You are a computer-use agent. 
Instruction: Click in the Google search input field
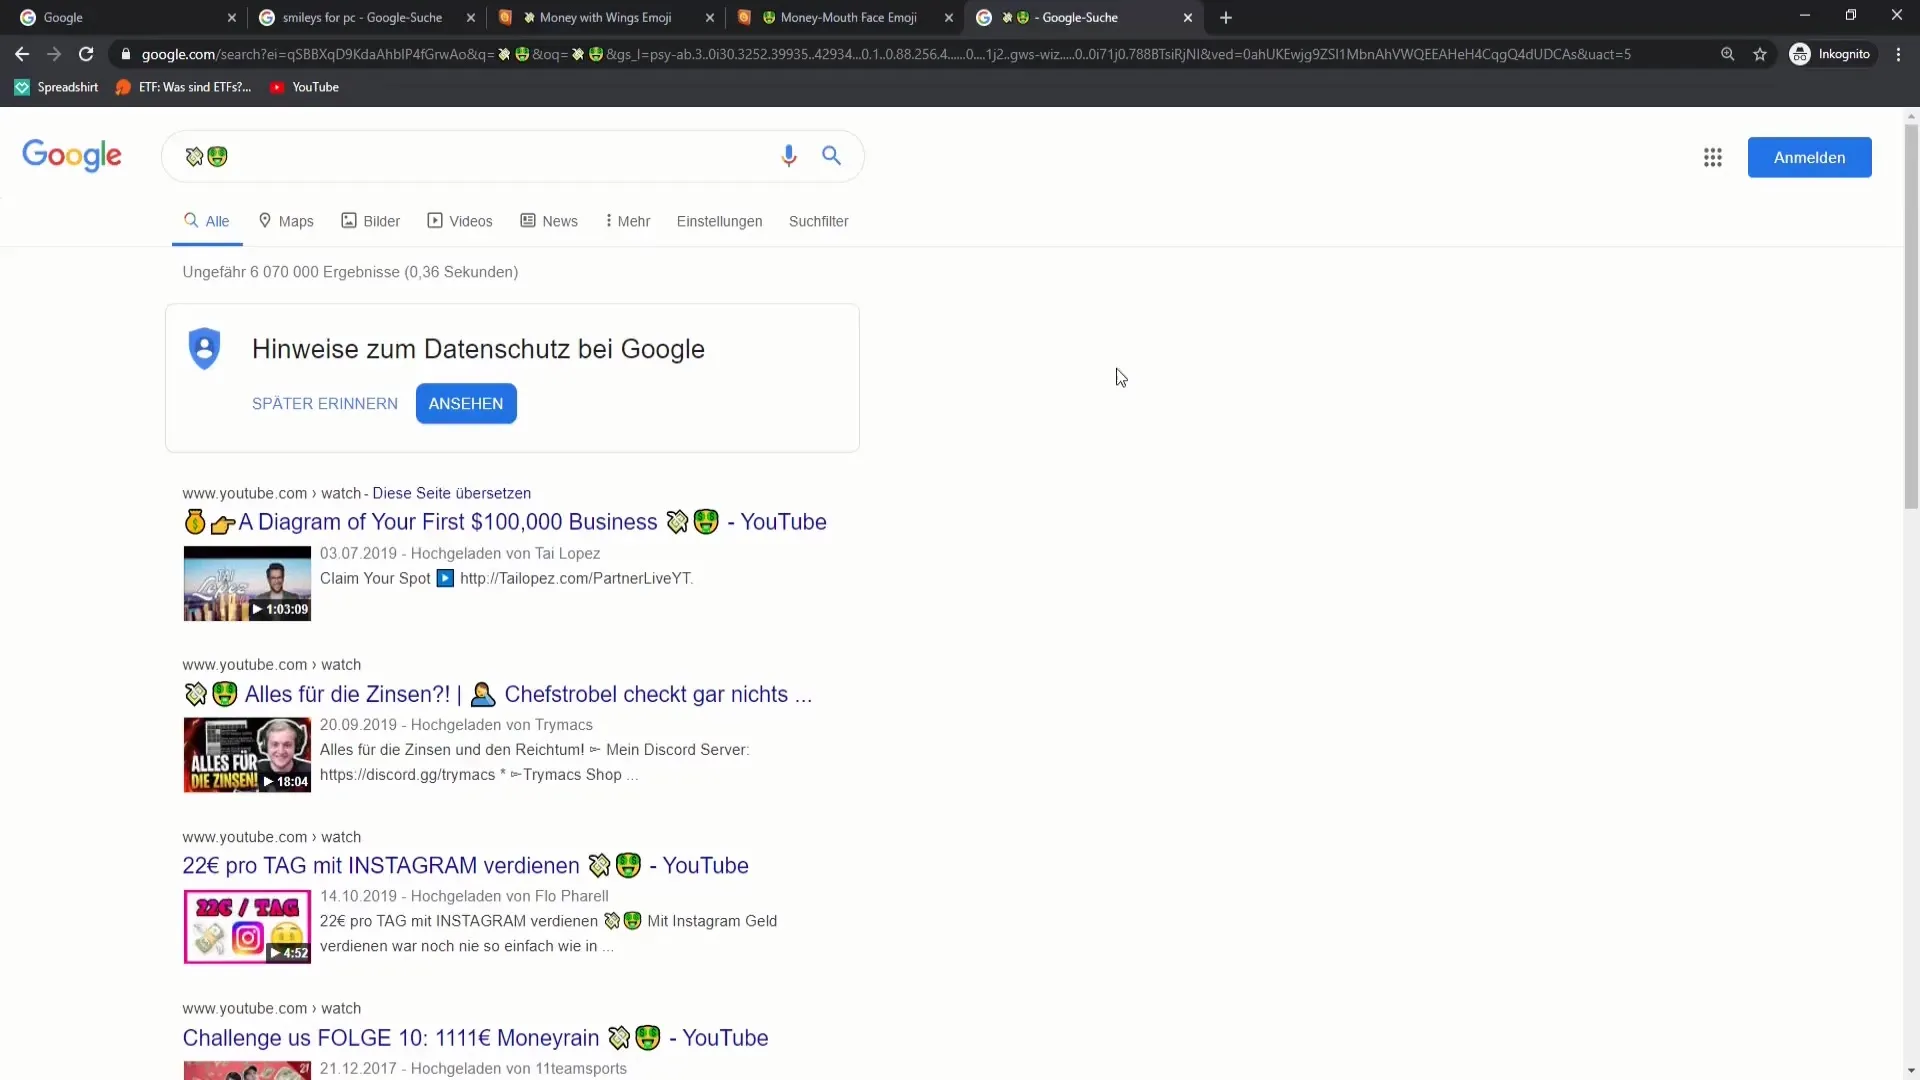480,156
